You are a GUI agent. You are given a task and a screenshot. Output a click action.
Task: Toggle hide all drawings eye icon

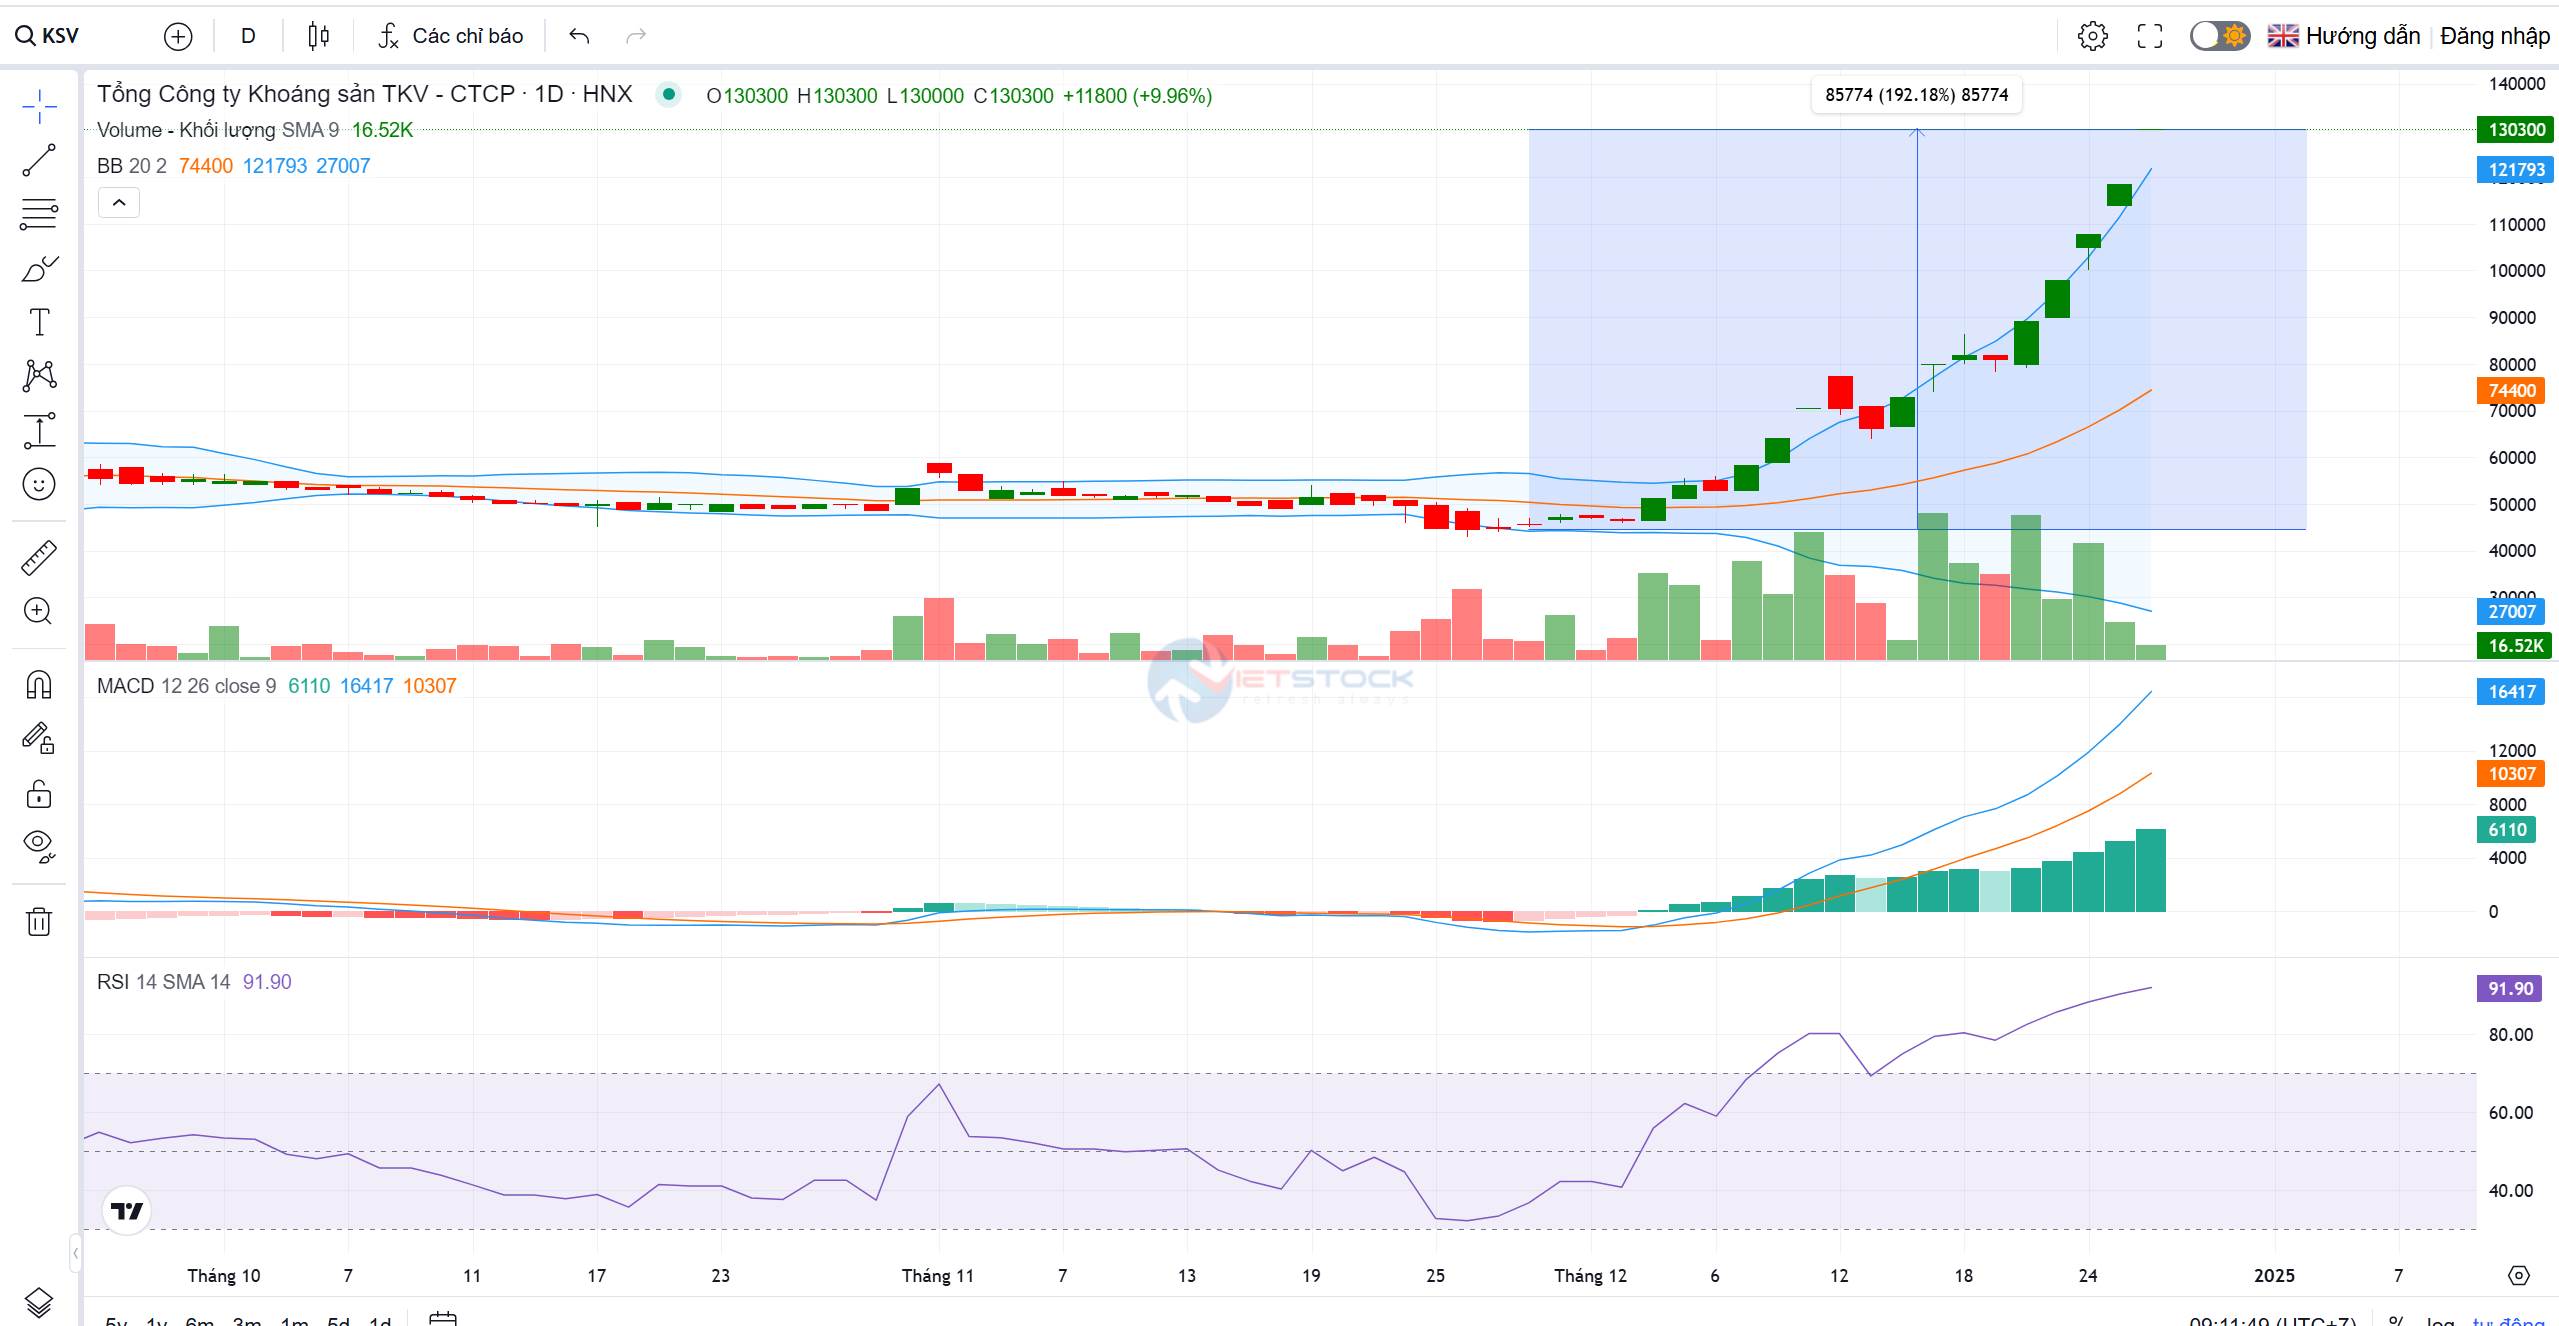[x=39, y=845]
